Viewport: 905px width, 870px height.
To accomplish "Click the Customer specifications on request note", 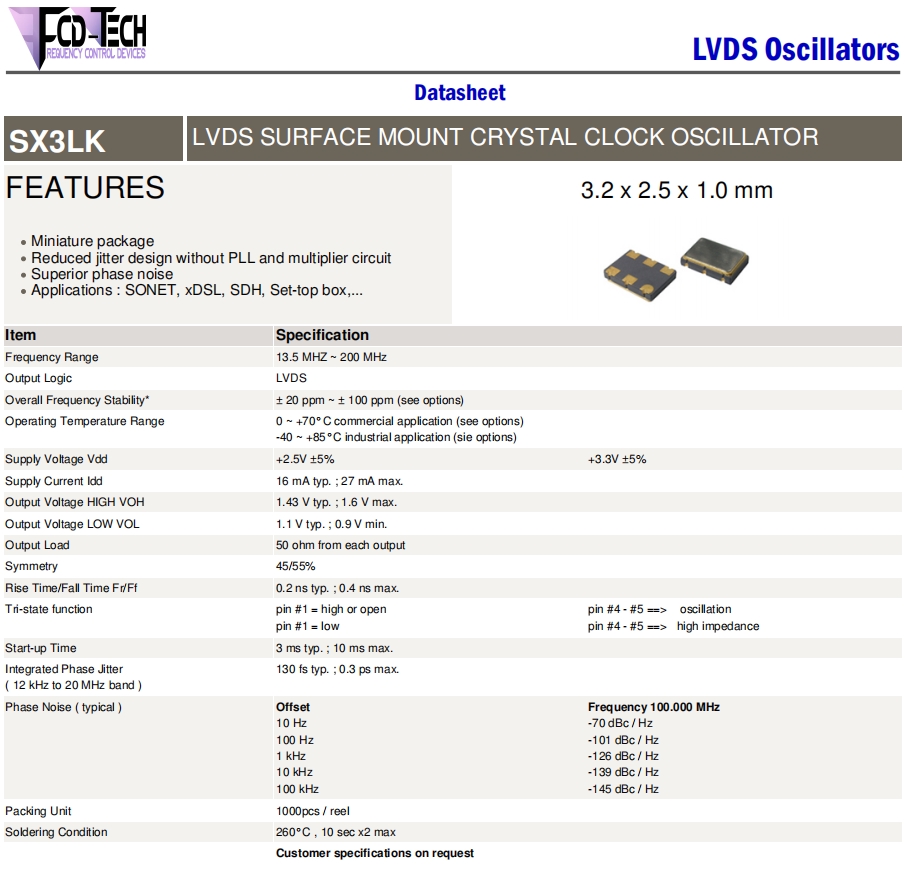I will click(x=375, y=853).
